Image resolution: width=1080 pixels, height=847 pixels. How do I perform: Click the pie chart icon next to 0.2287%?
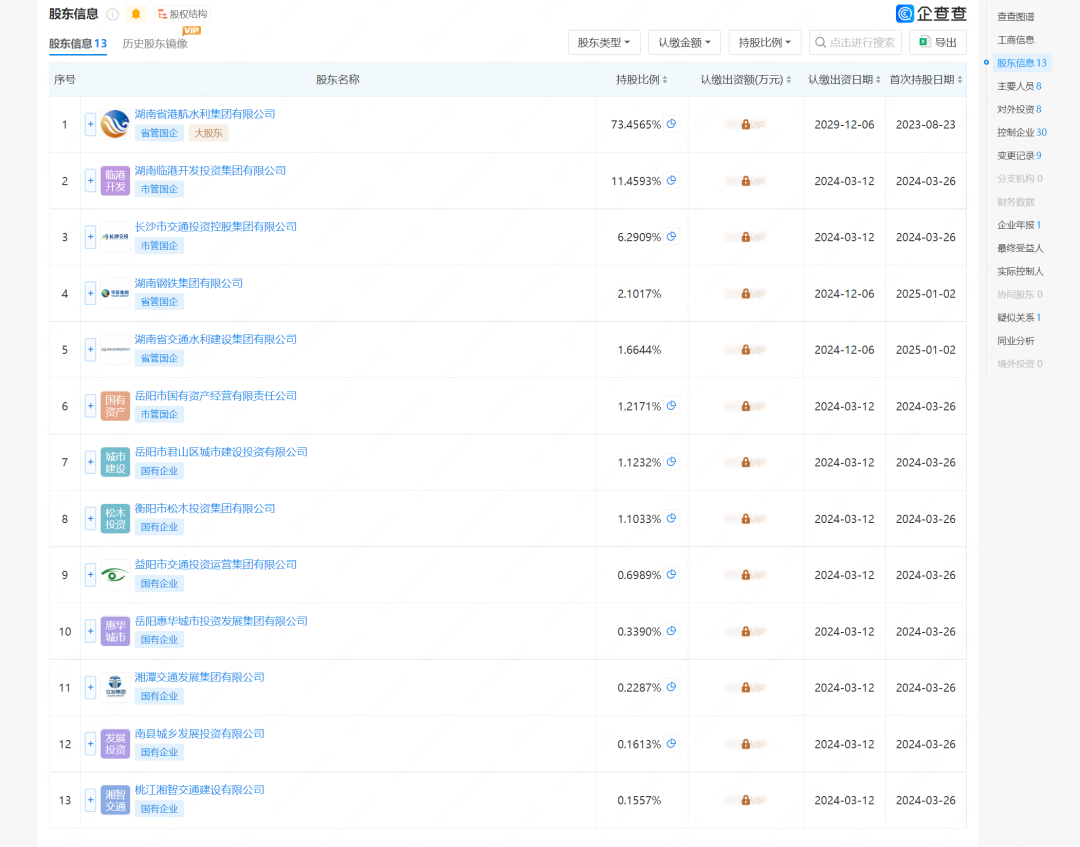(672, 687)
